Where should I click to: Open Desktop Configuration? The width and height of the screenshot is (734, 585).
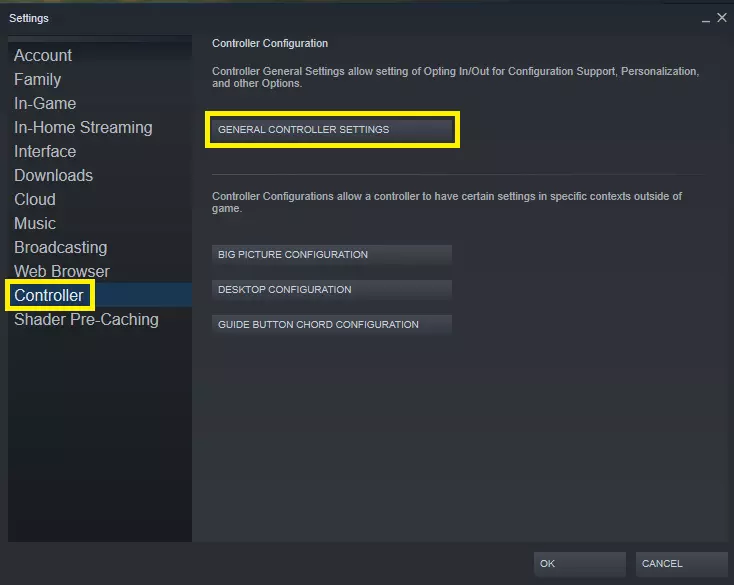[331, 290]
